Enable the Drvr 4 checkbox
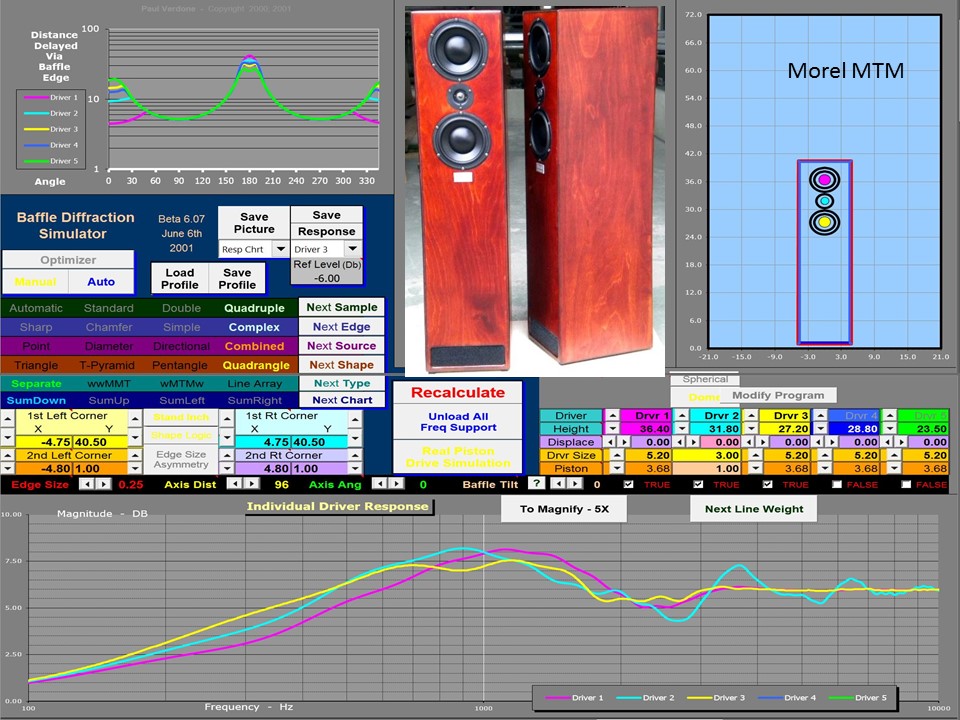The width and height of the screenshot is (960, 720). coord(837,484)
